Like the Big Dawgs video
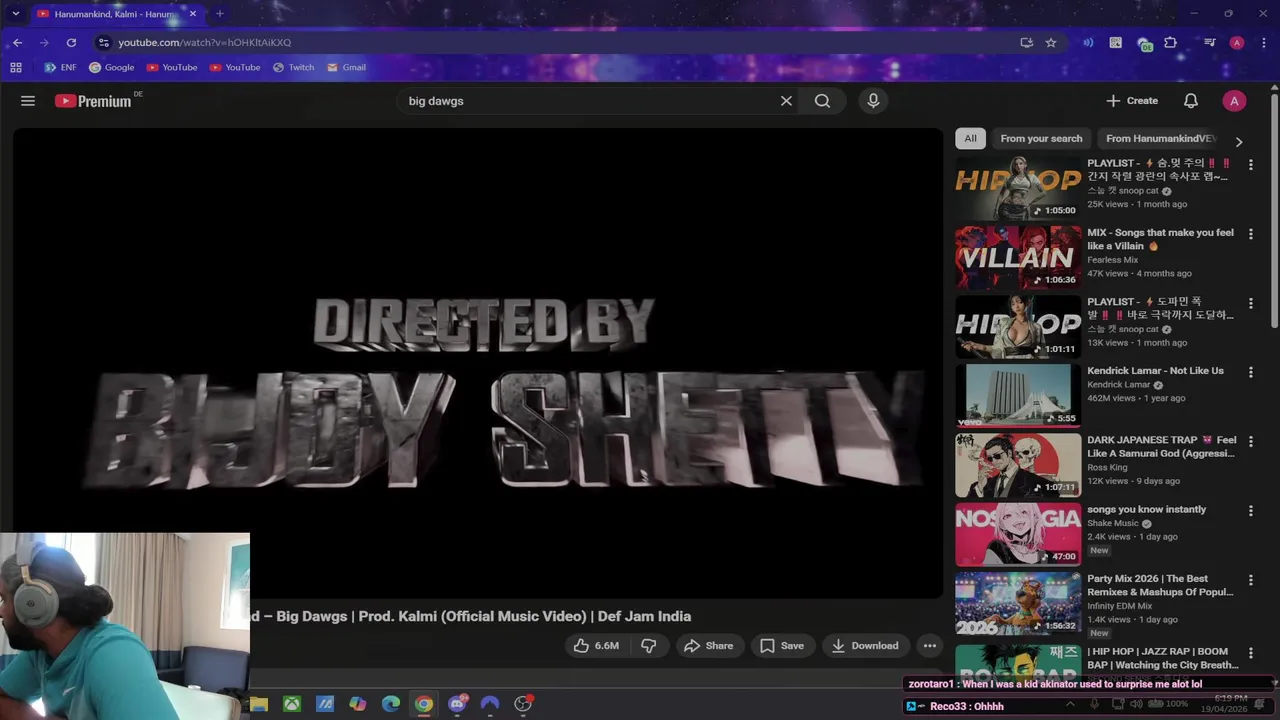 [x=596, y=646]
